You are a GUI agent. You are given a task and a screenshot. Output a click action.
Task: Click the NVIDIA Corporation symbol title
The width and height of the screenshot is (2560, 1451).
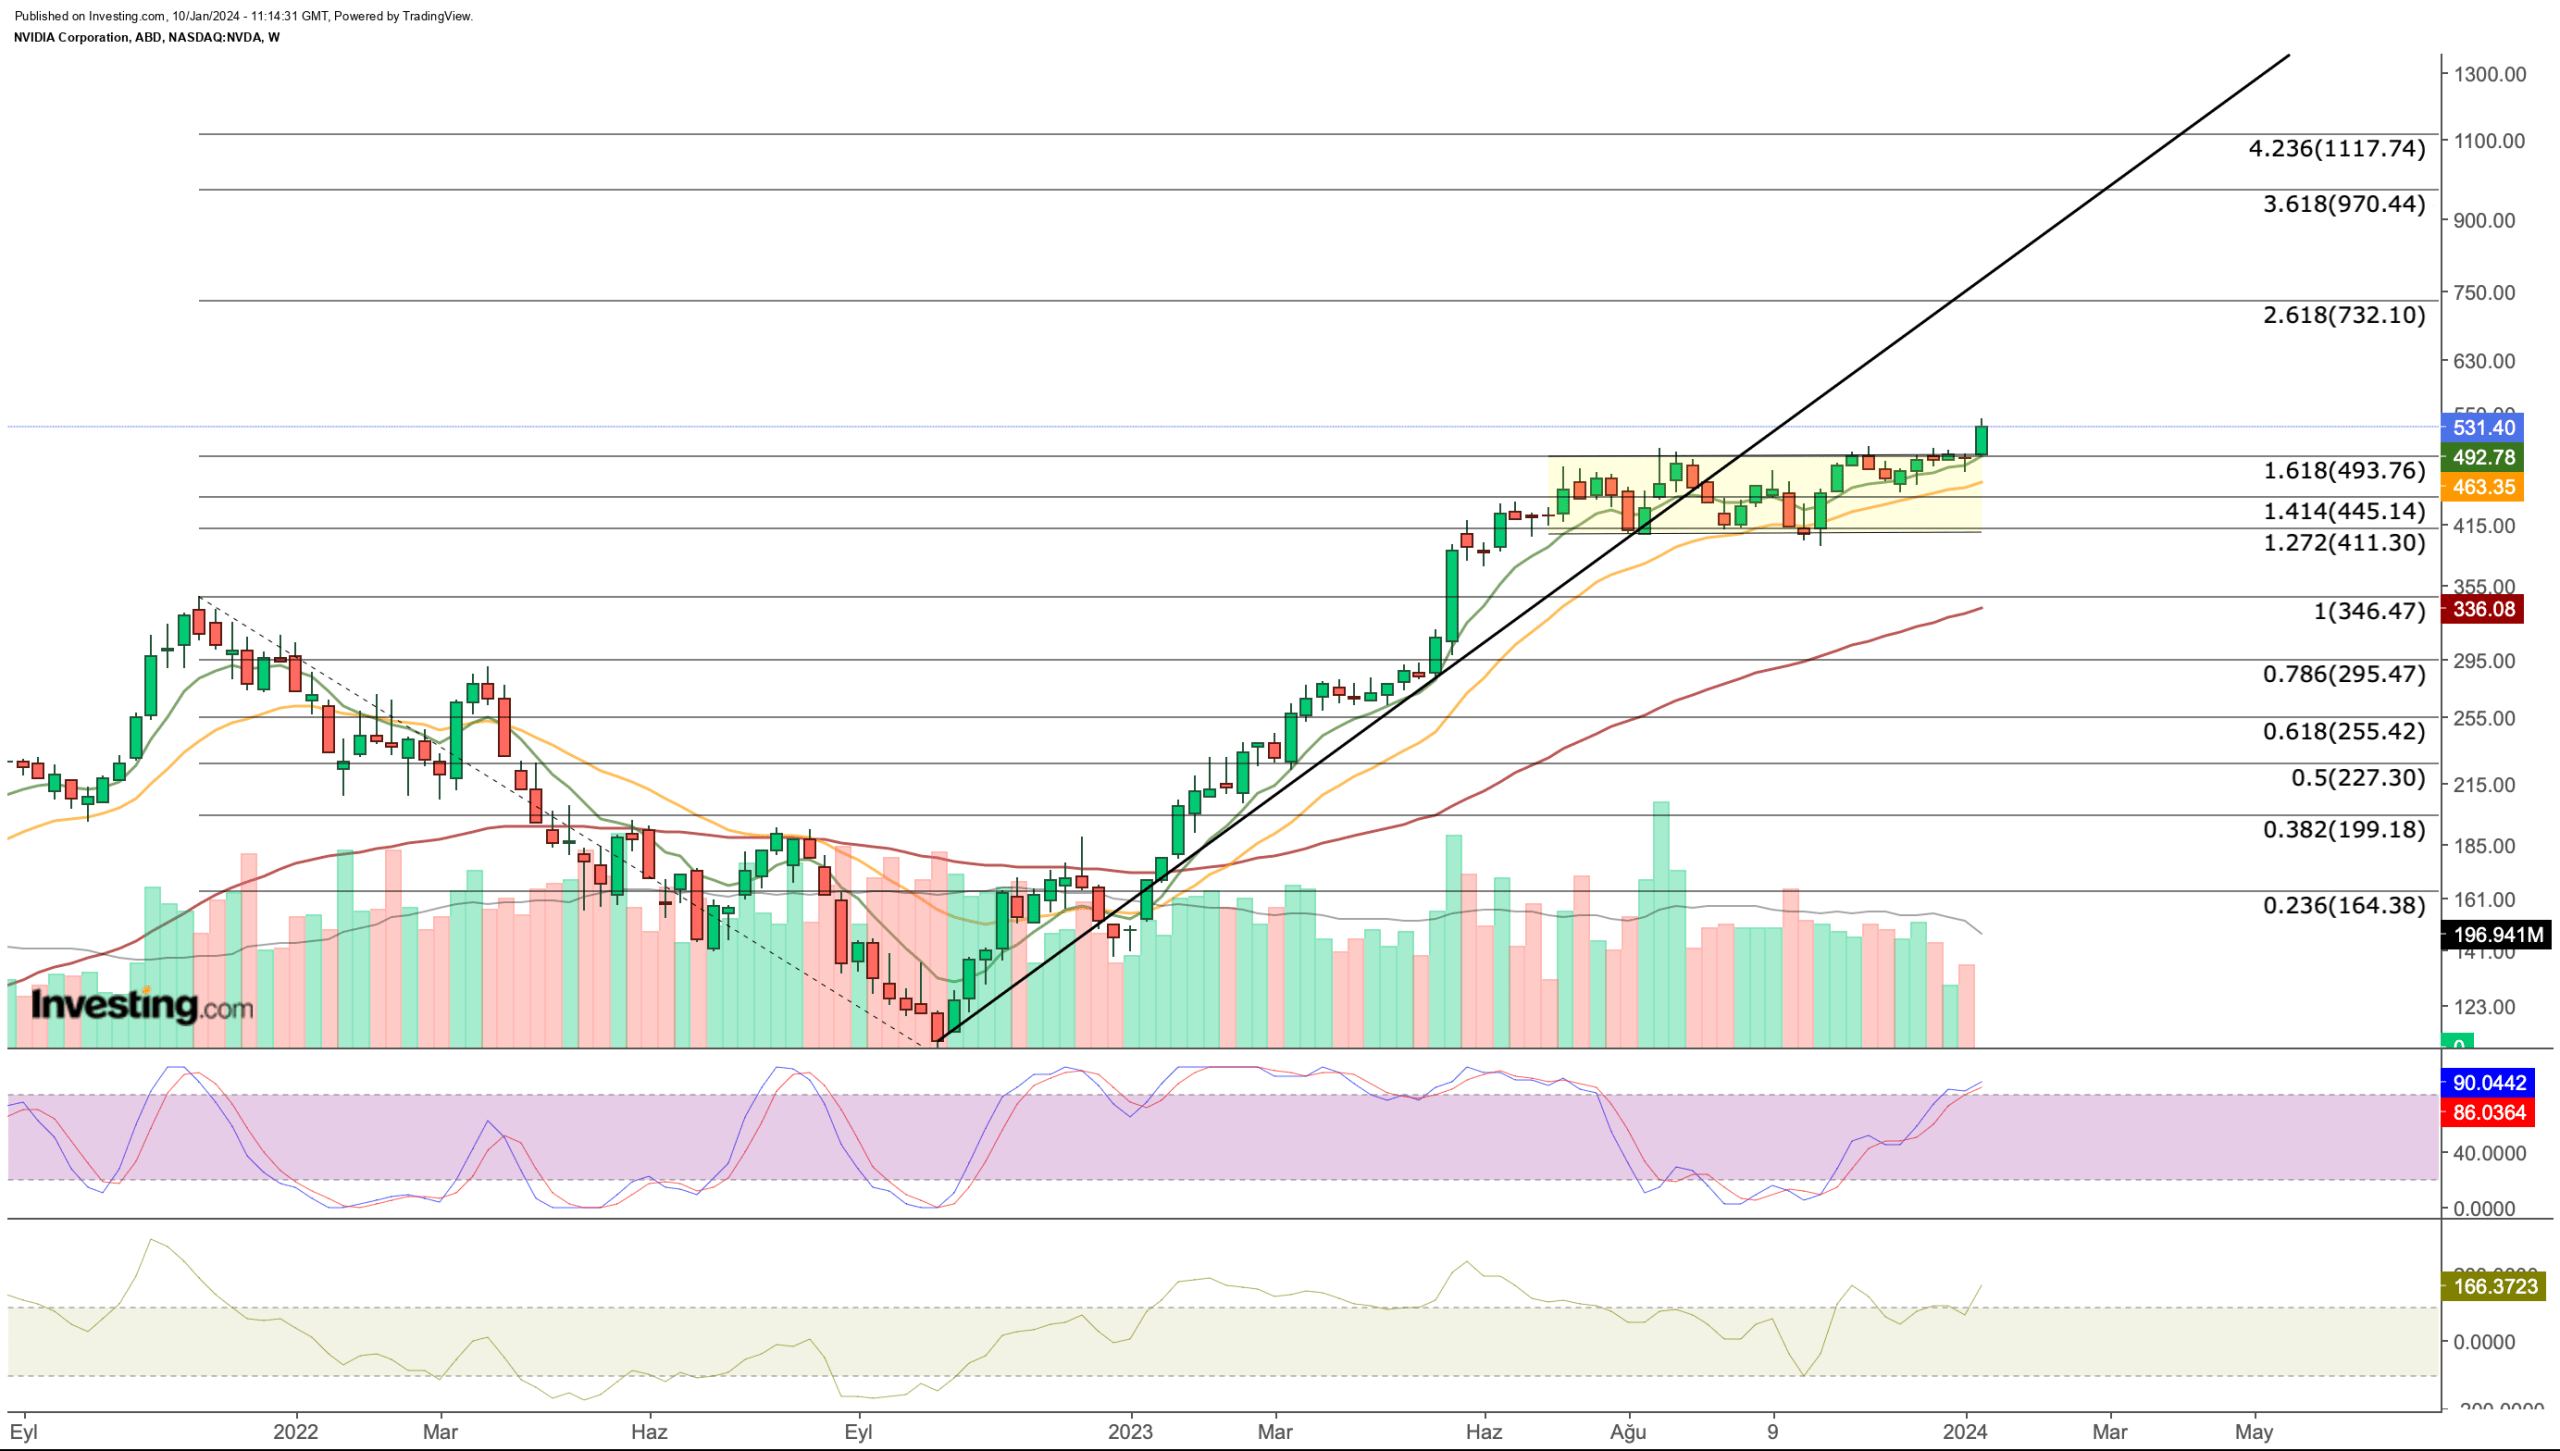click(x=147, y=37)
